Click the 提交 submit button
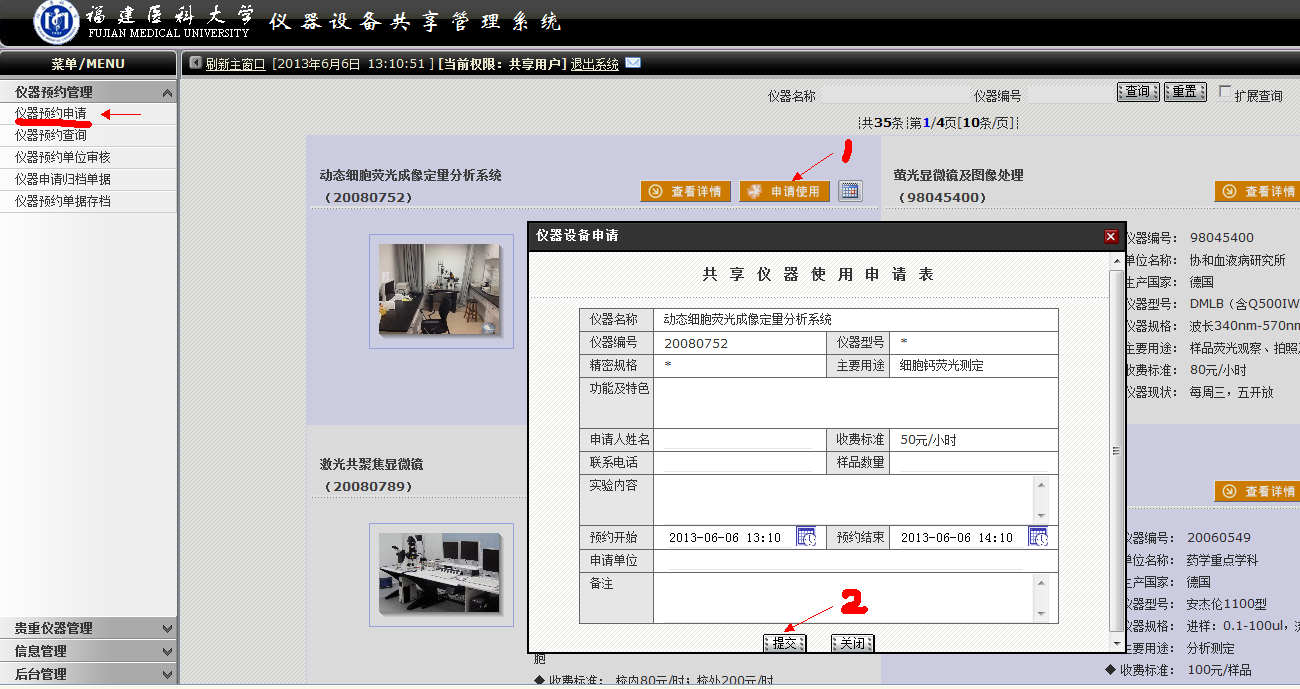 coord(784,643)
